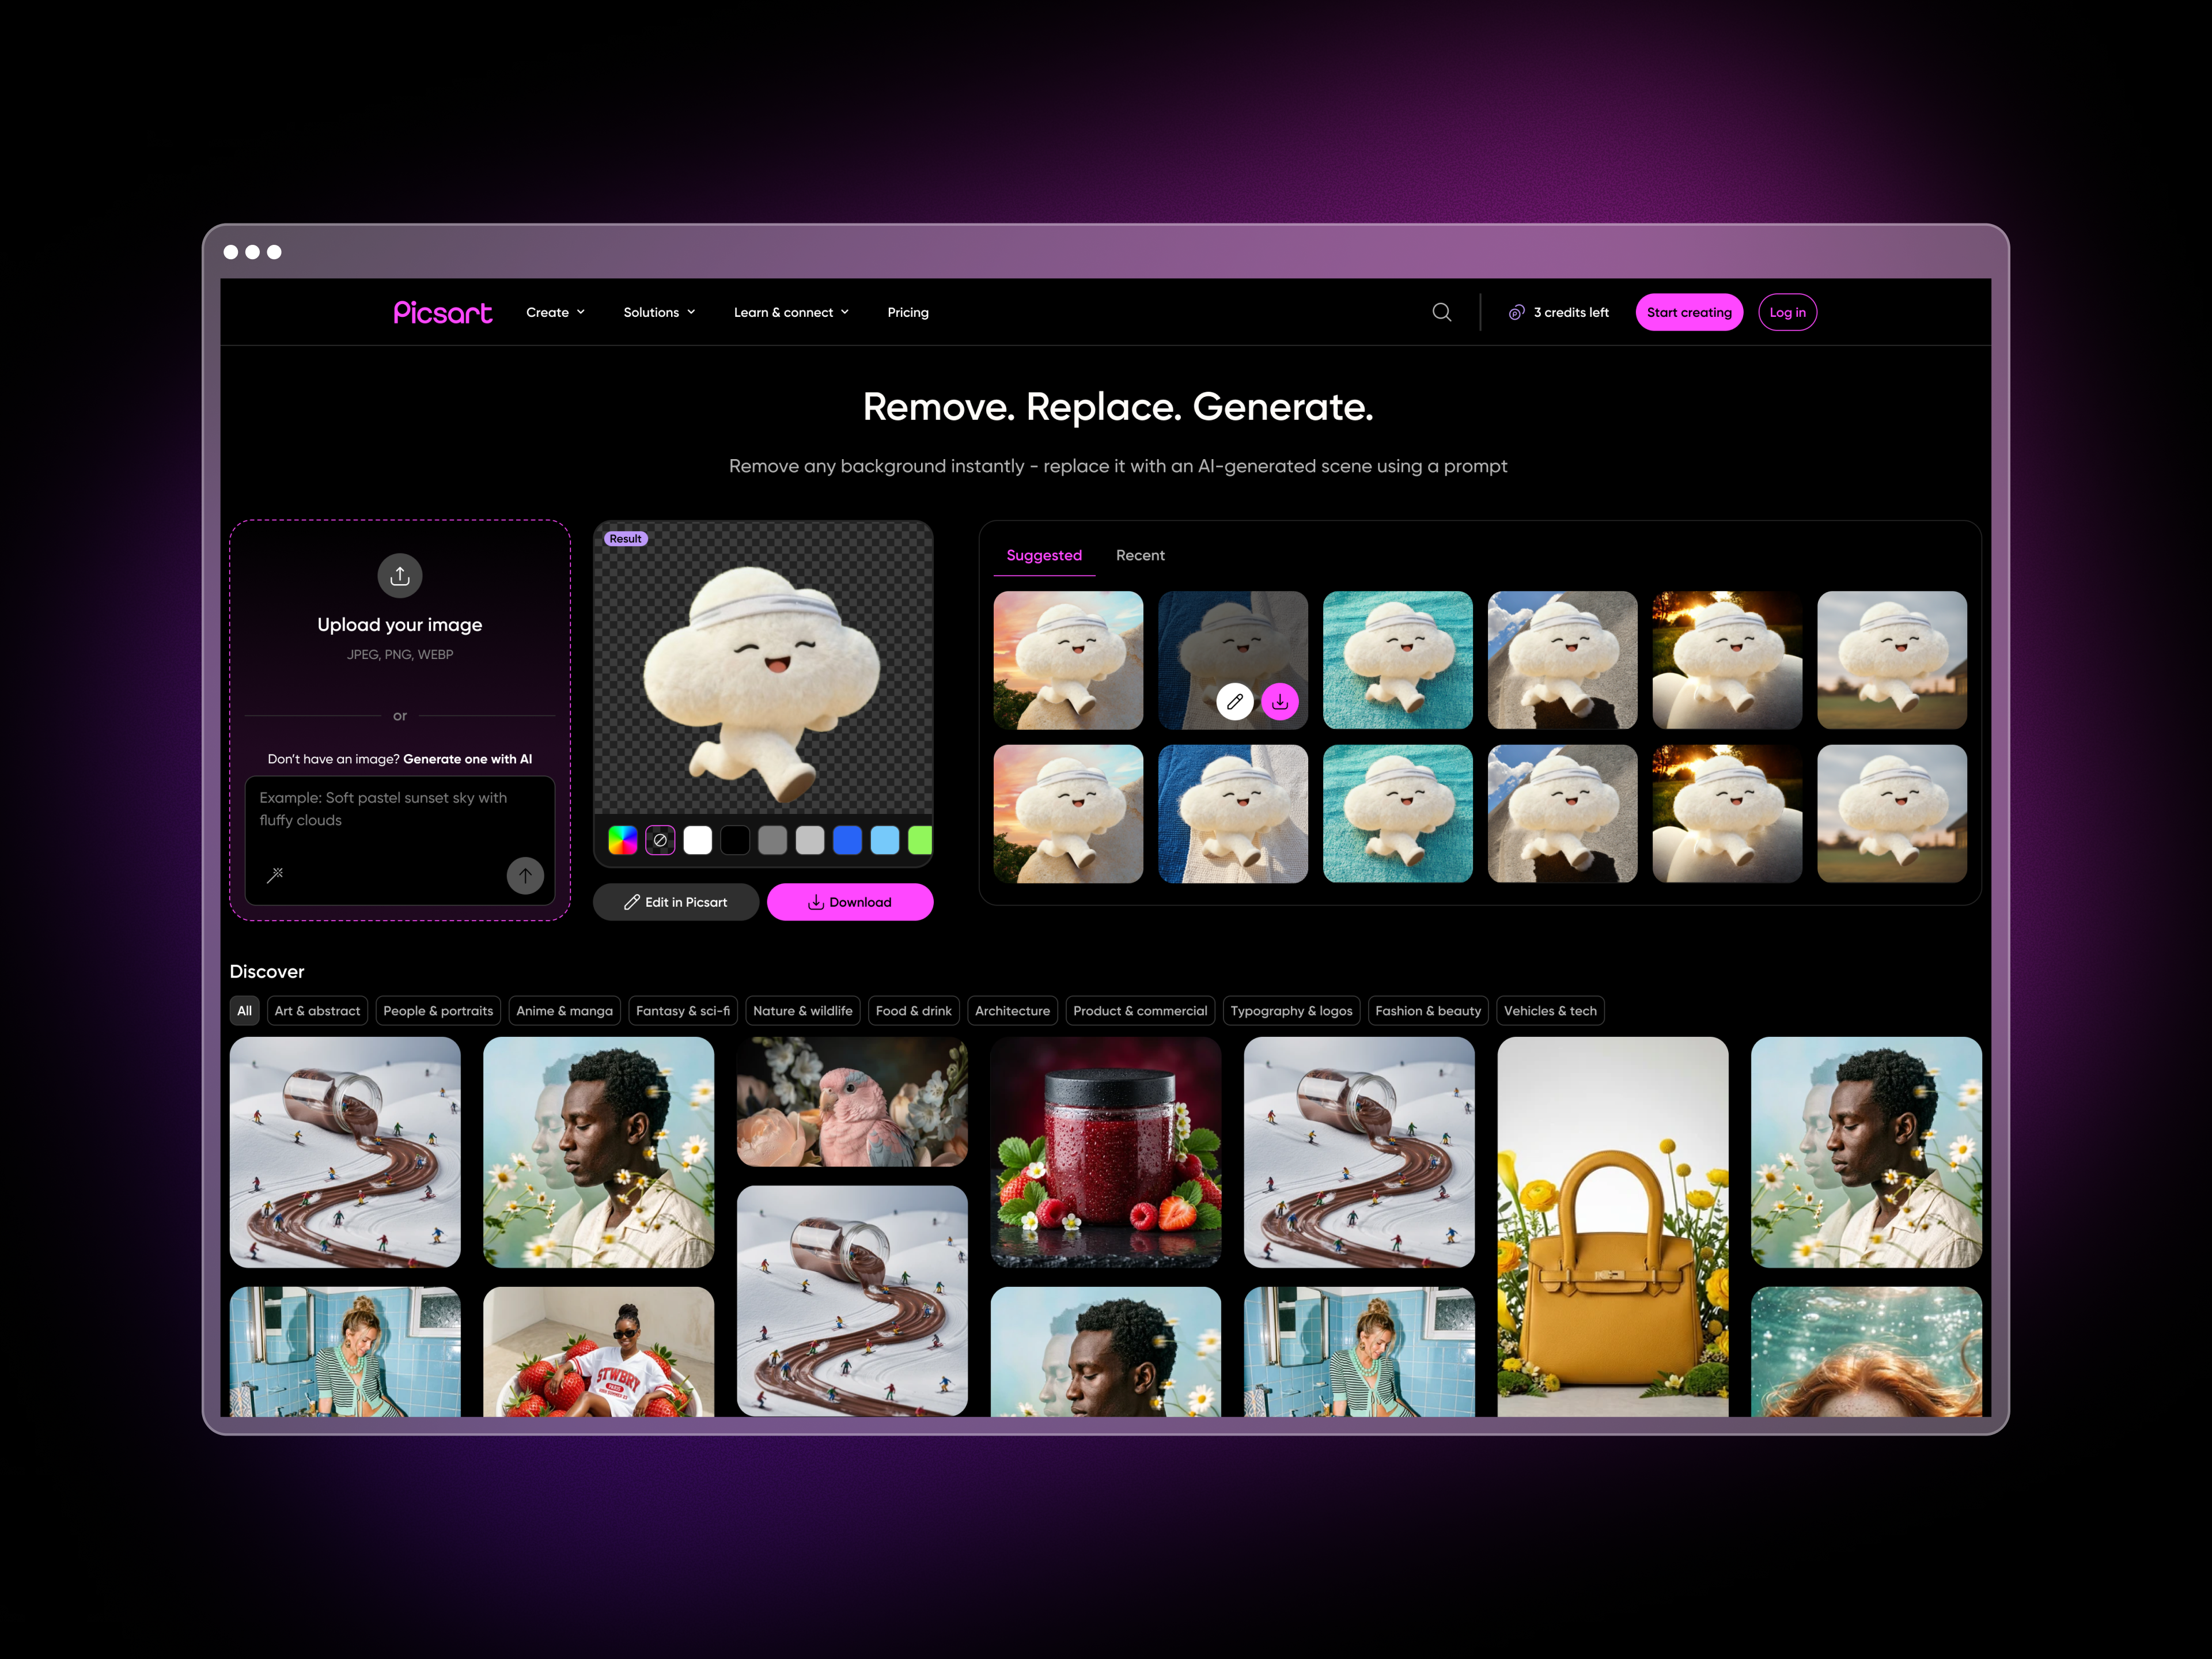Pick the dark gray background swatch

pos(772,840)
